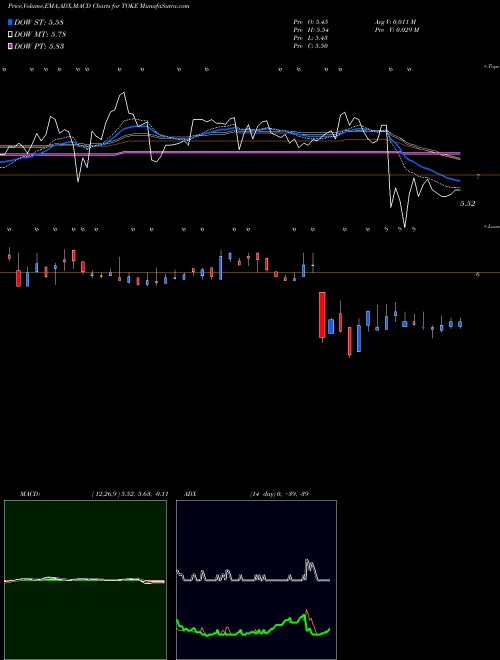The width and height of the screenshot is (500, 660).
Task: Open the green MACD indicator panel
Action: coord(85,580)
